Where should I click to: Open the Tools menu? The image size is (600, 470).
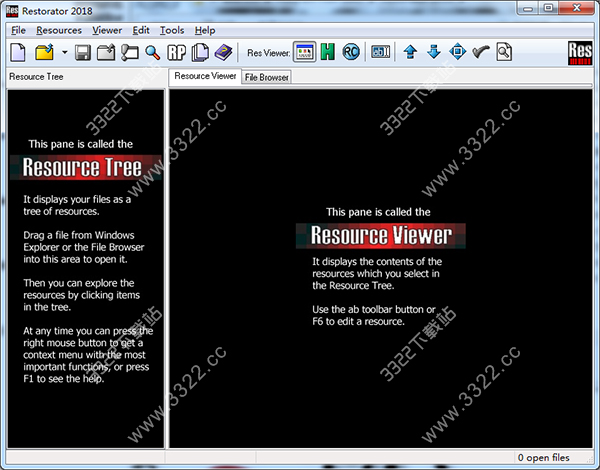click(171, 30)
